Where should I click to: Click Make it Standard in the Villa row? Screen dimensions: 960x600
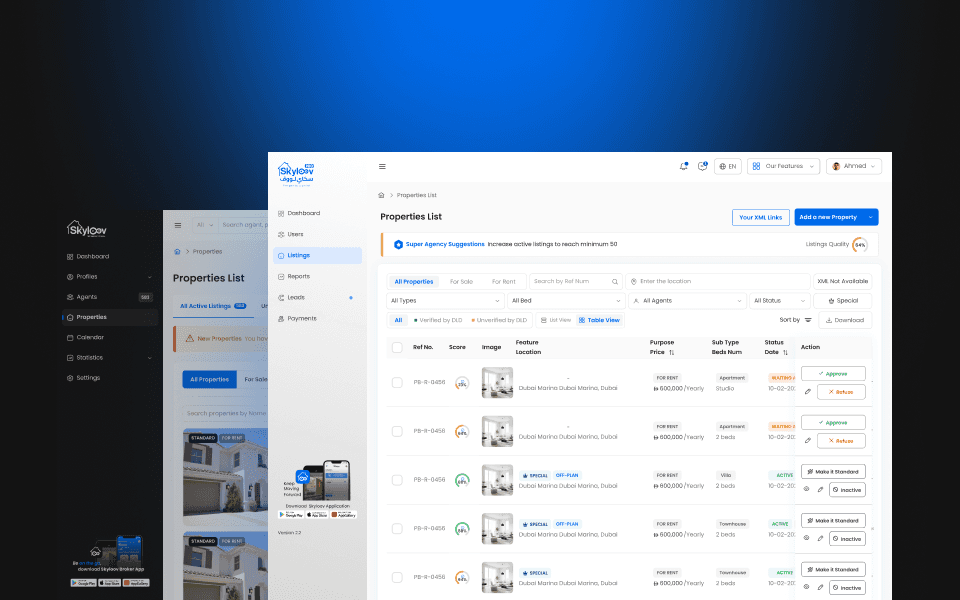833,471
